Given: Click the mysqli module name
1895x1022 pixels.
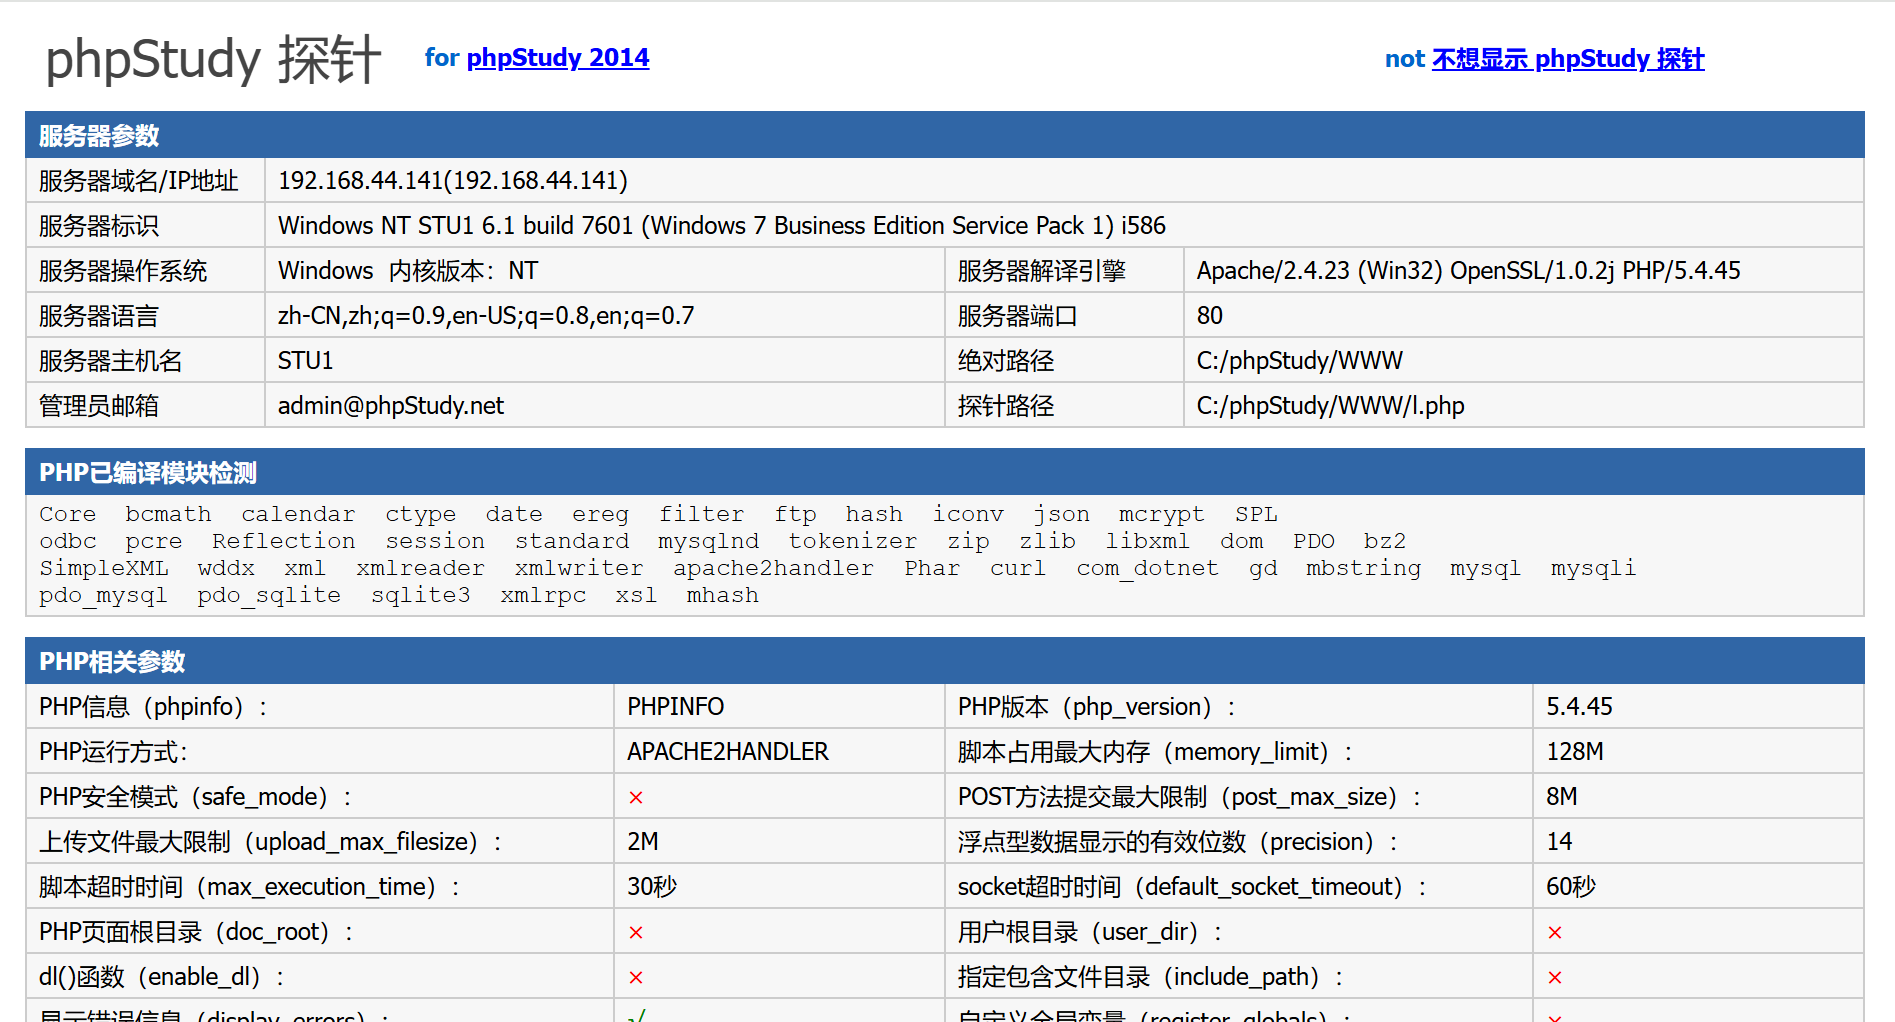Looking at the screenshot, I should point(1592,569).
